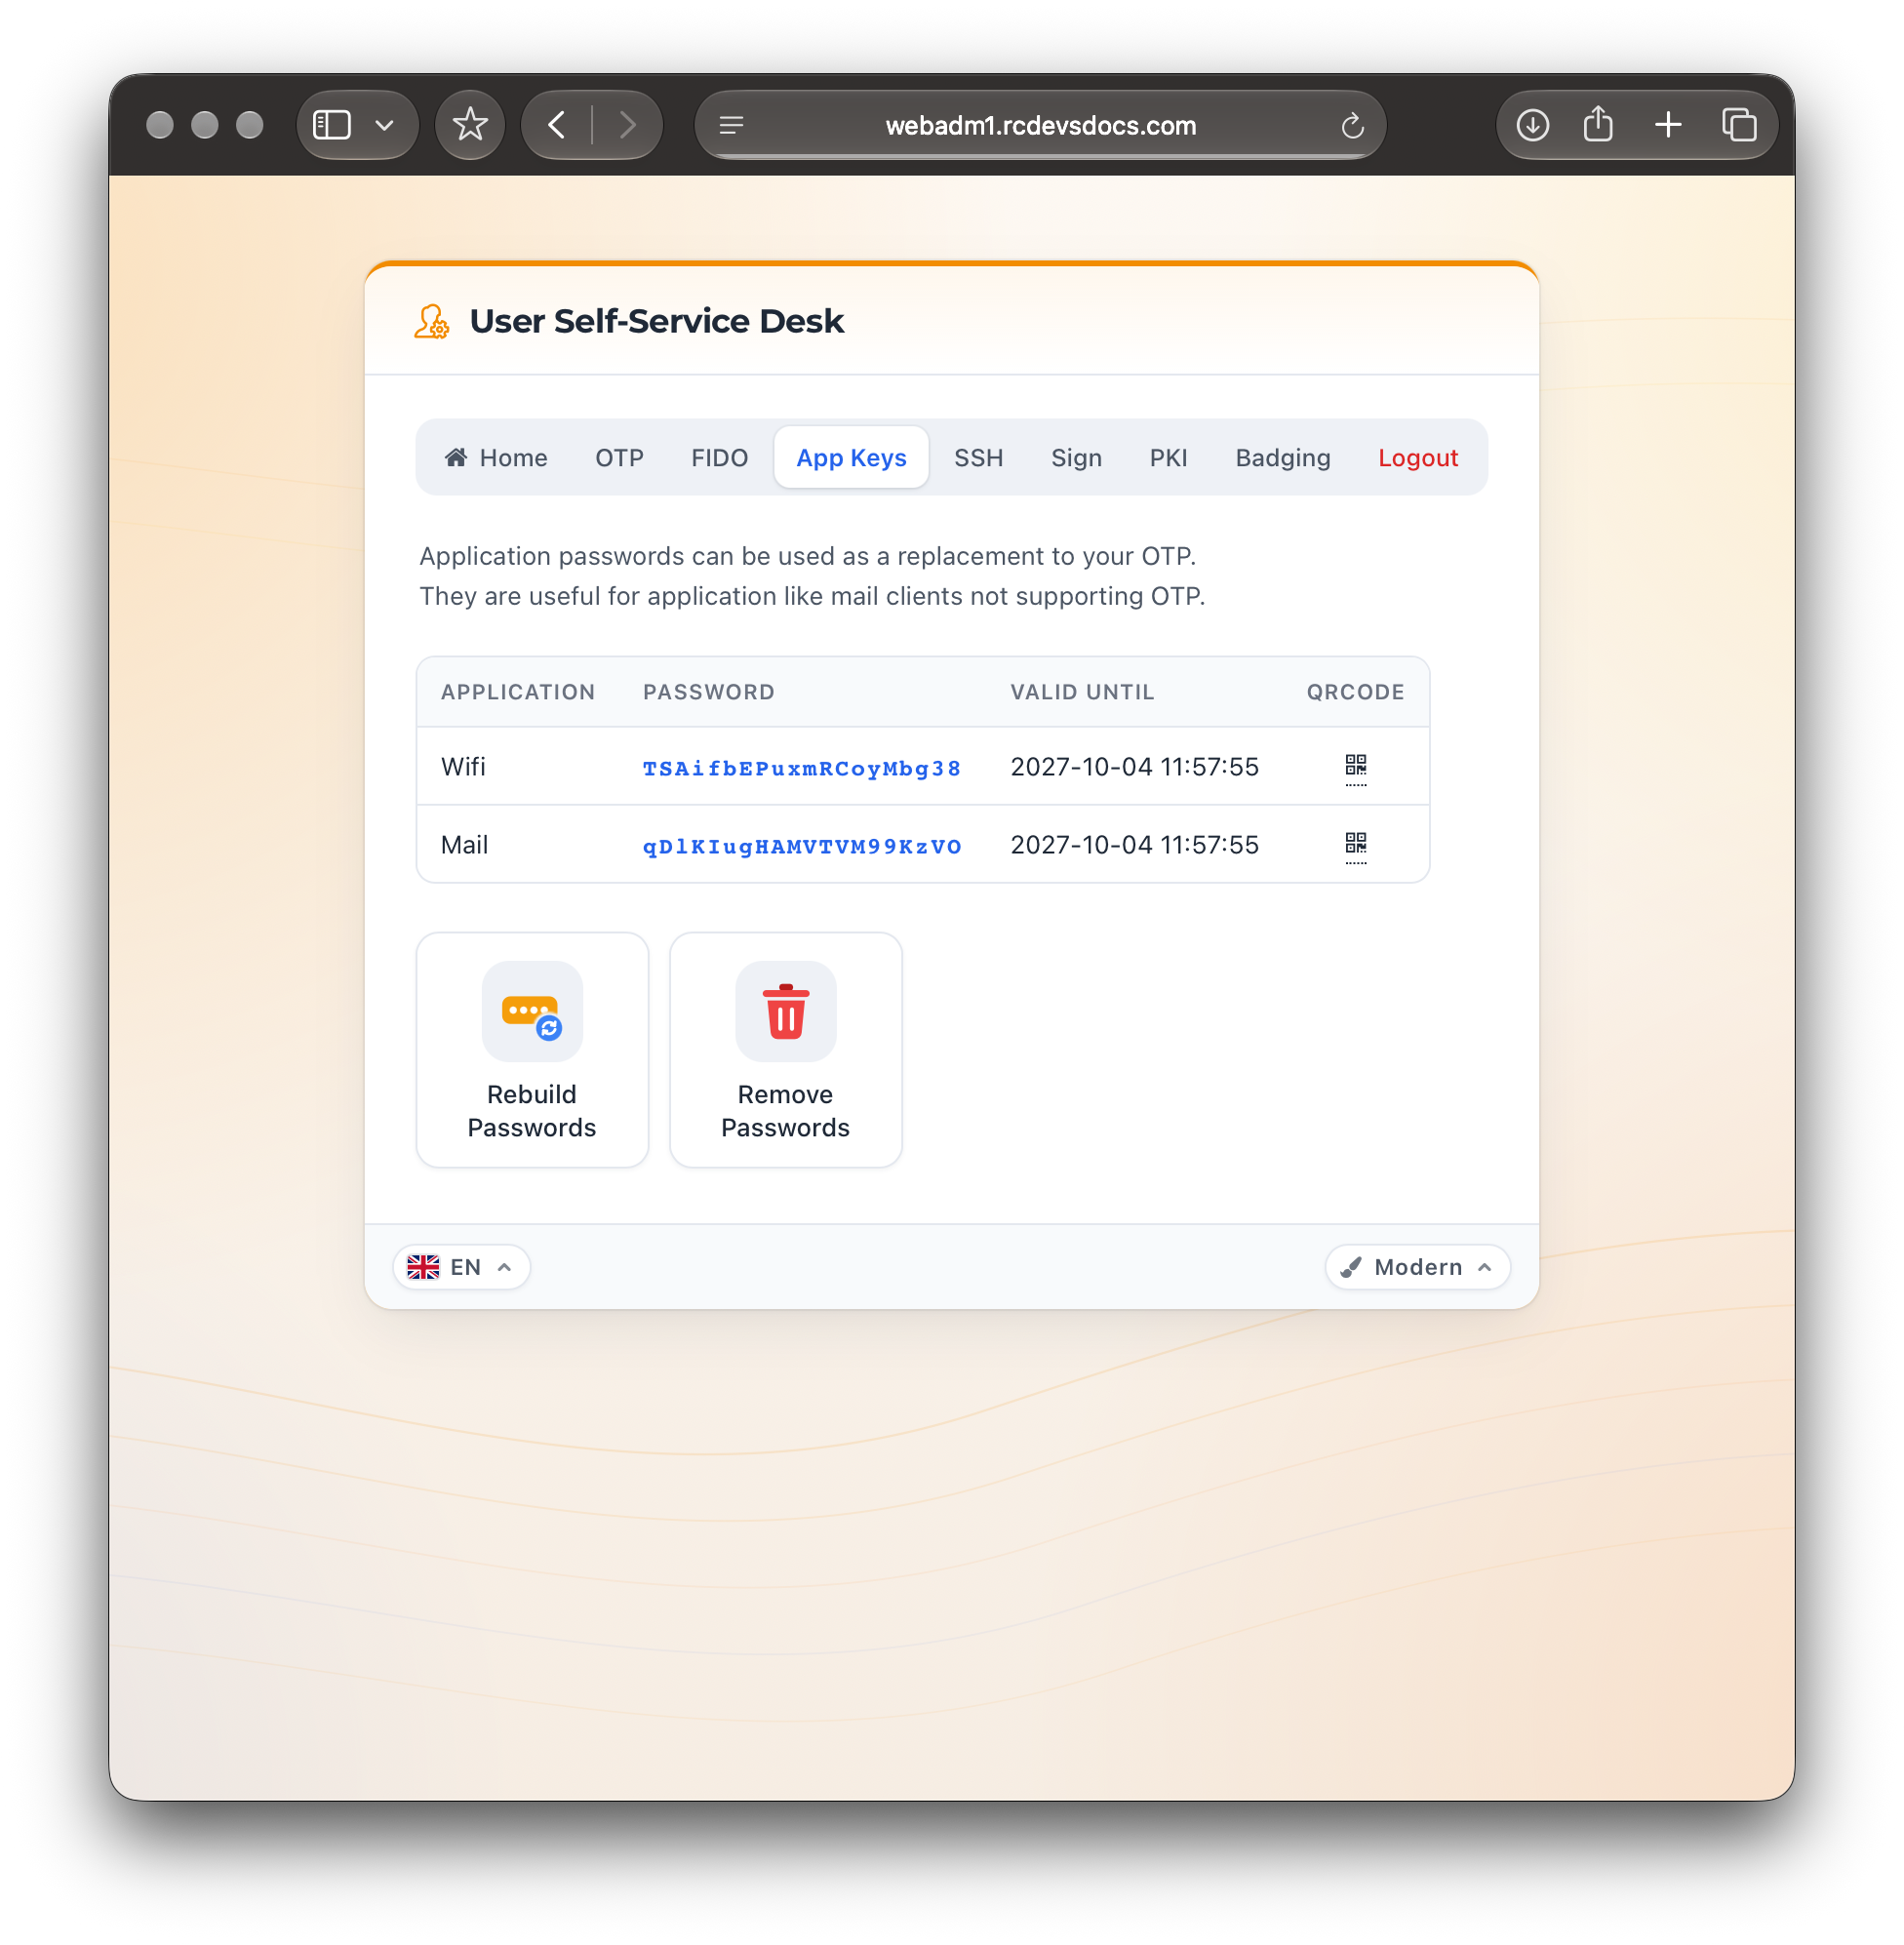Click the webadm1.rcdevsdocs.com address field
Viewport: 1904px width, 1945px height.
(1040, 125)
